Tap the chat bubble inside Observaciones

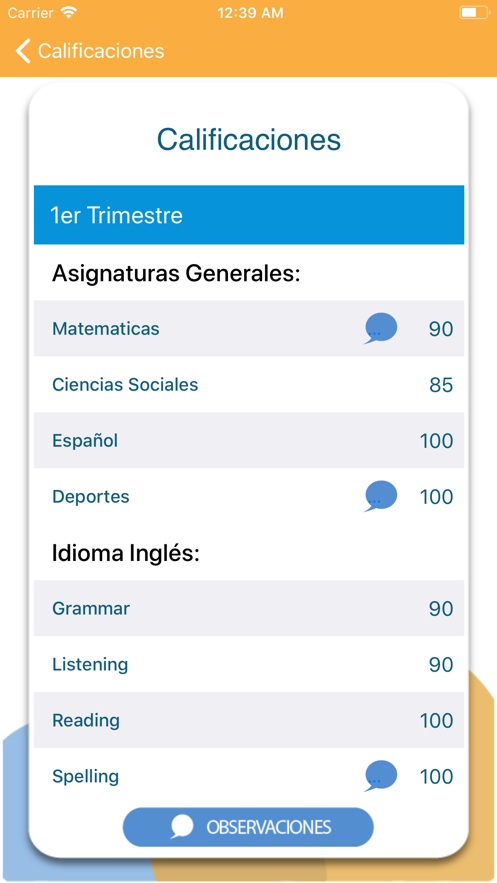point(182,827)
